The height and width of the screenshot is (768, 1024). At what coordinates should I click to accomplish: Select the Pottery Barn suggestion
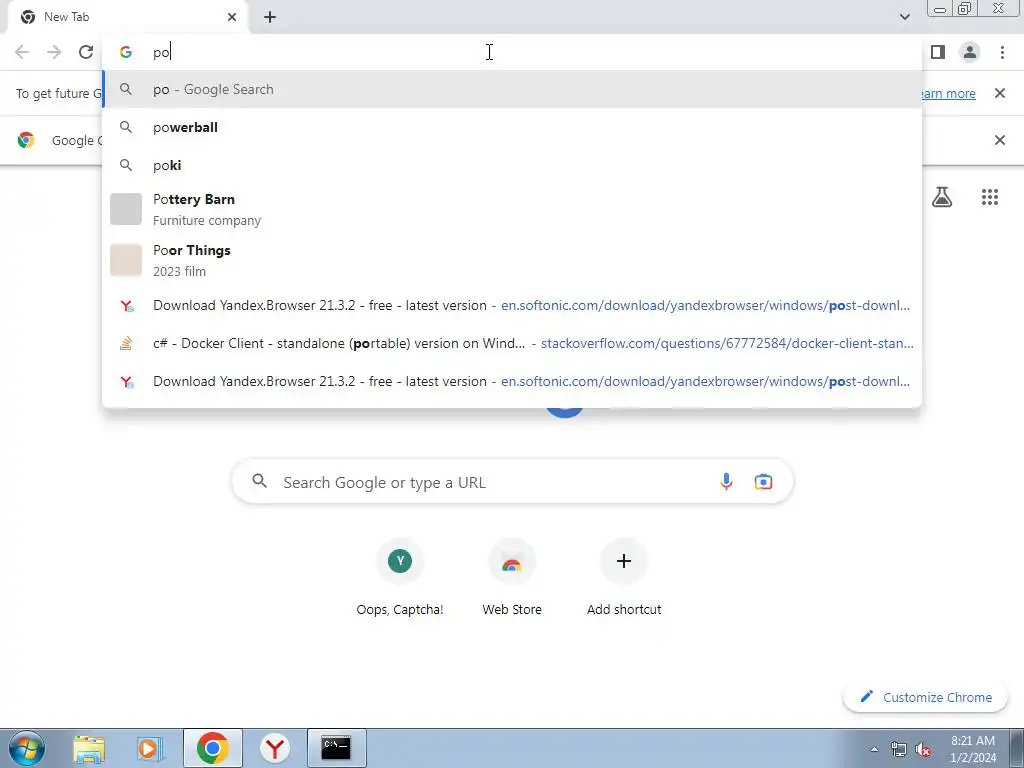[512, 209]
